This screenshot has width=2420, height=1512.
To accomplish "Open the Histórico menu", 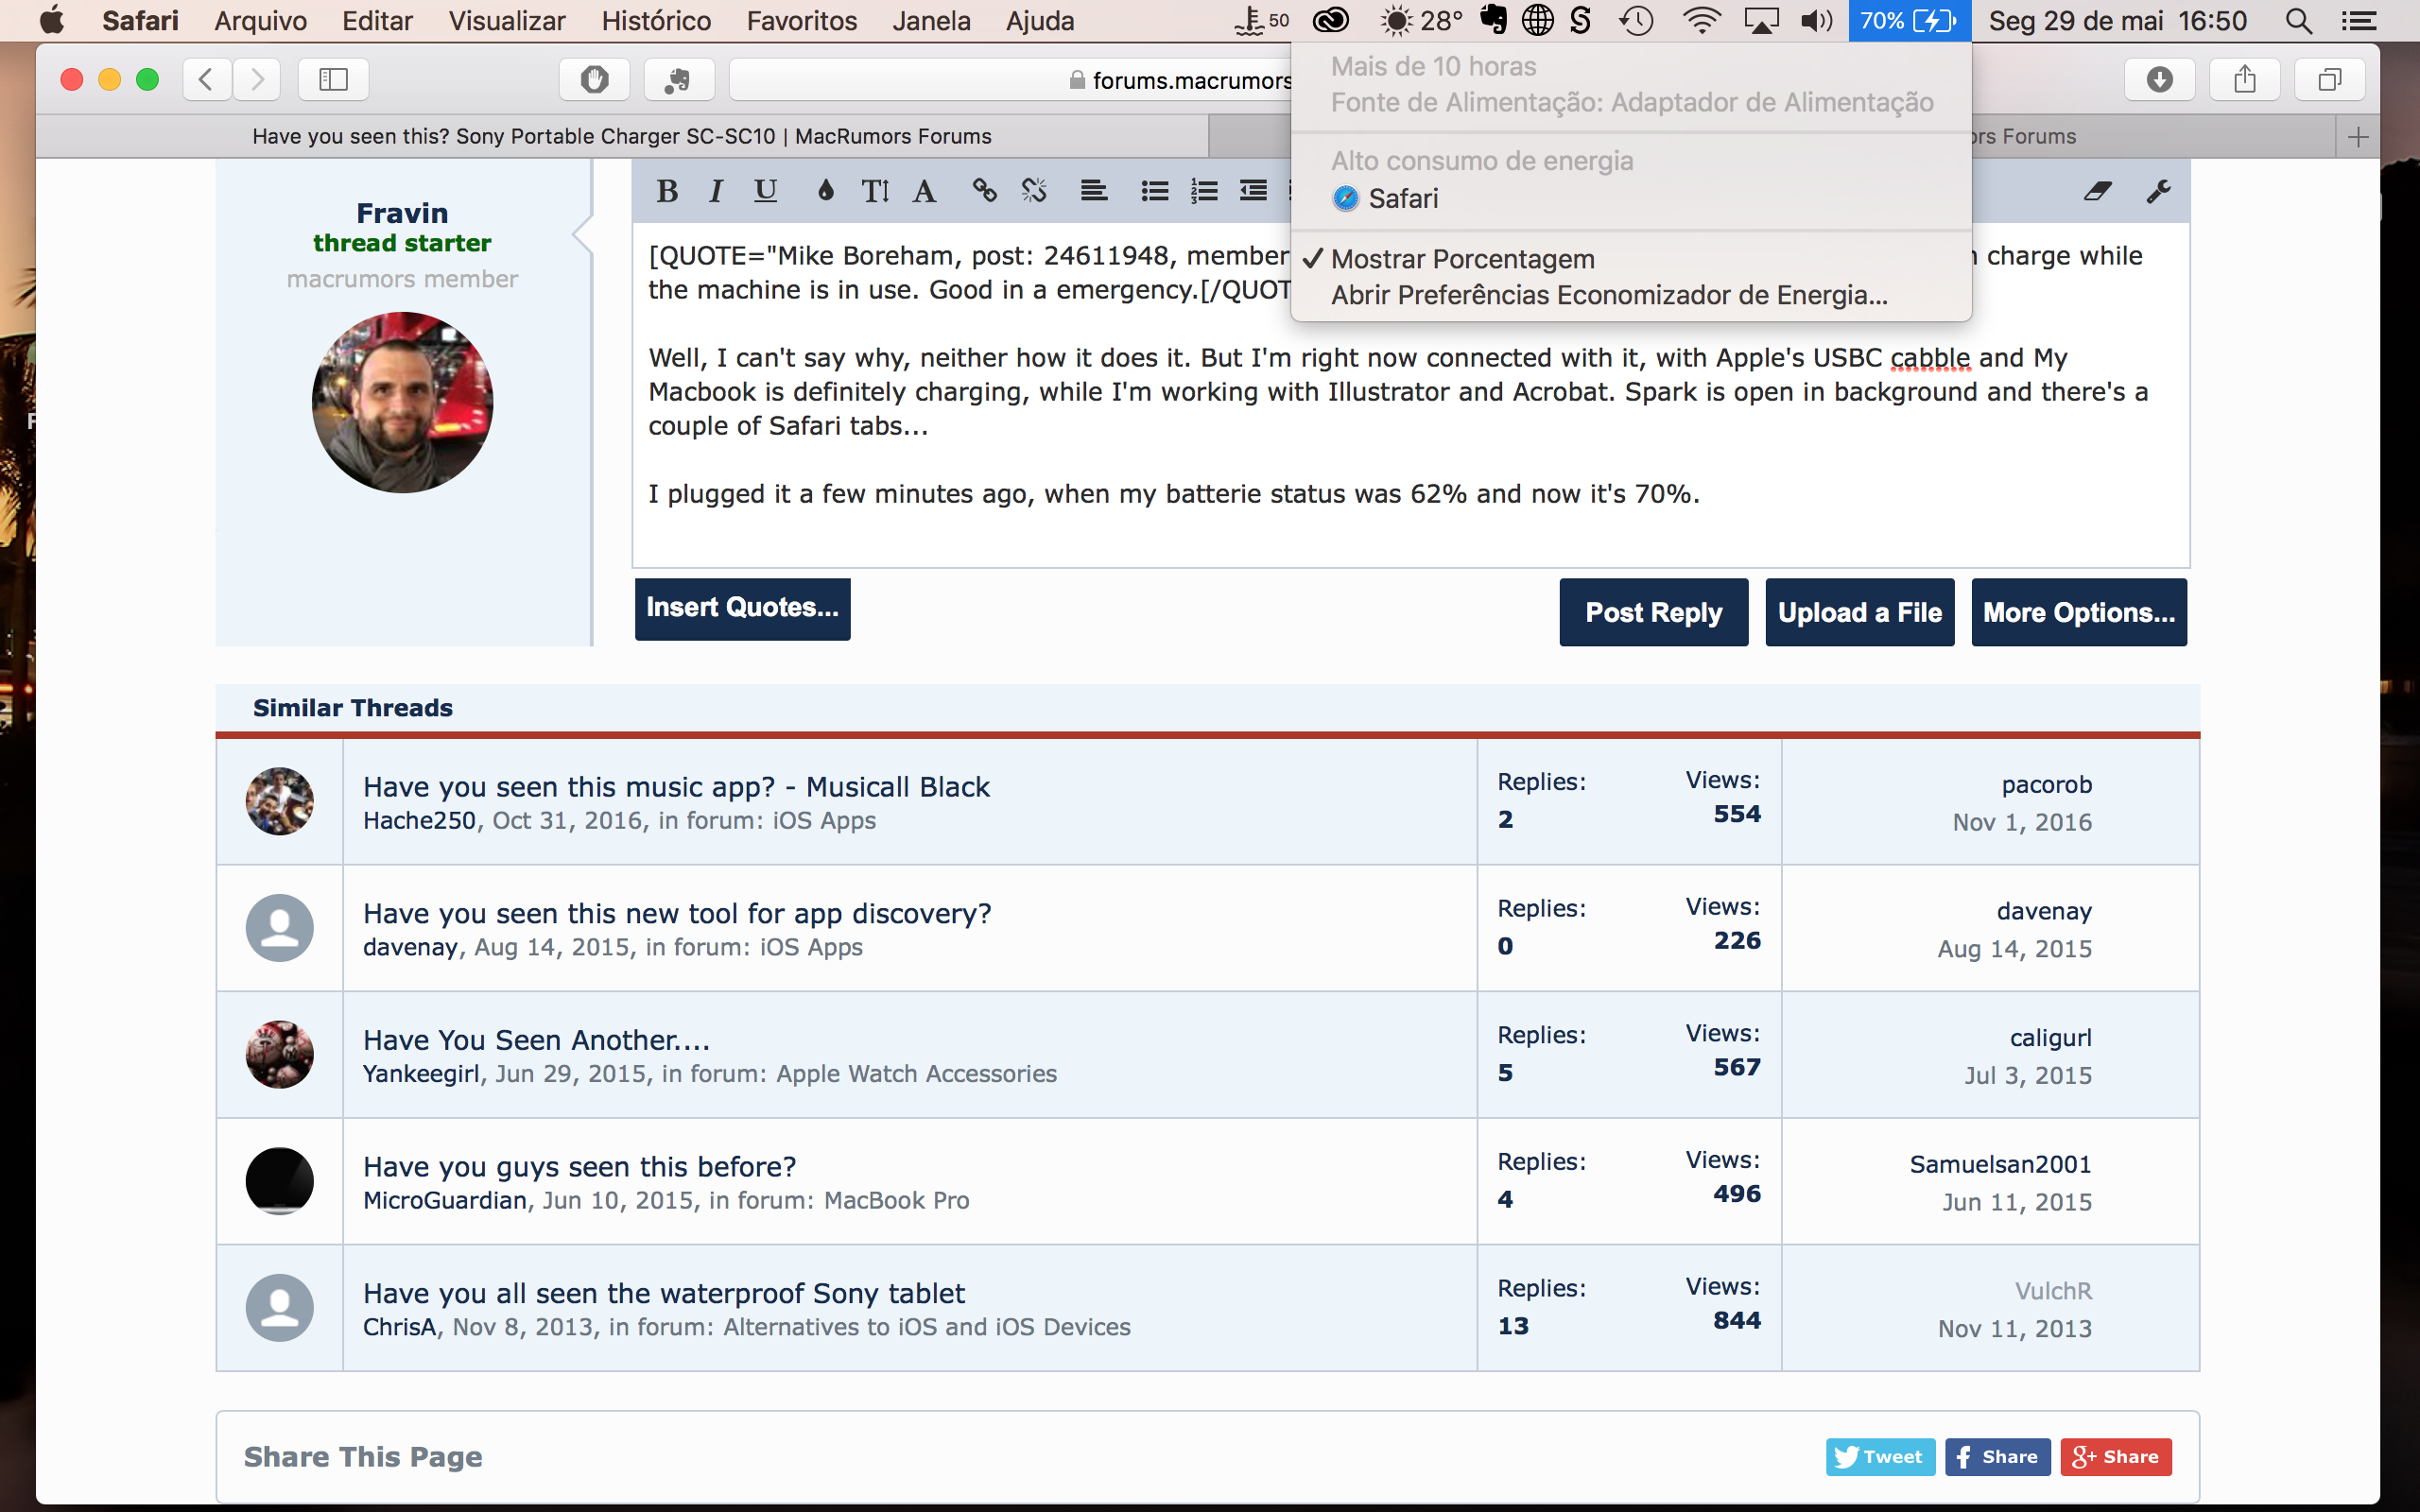I will pyautogui.click(x=656, y=21).
